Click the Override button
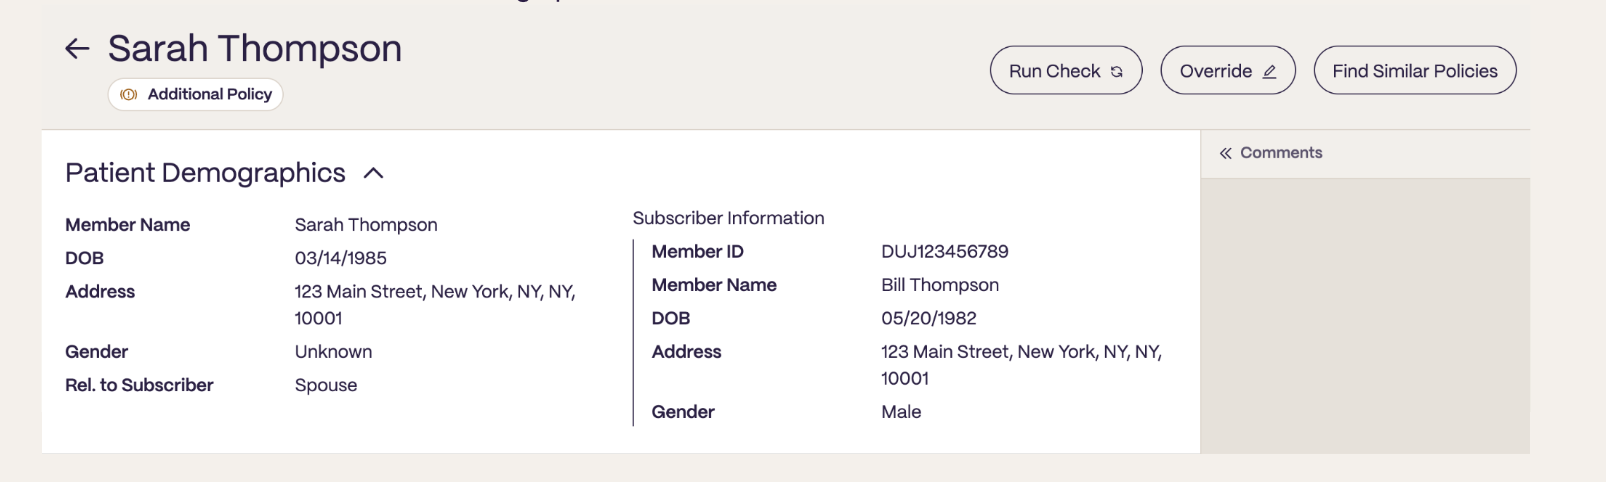Viewport: 1606px width, 482px height. coord(1228,71)
